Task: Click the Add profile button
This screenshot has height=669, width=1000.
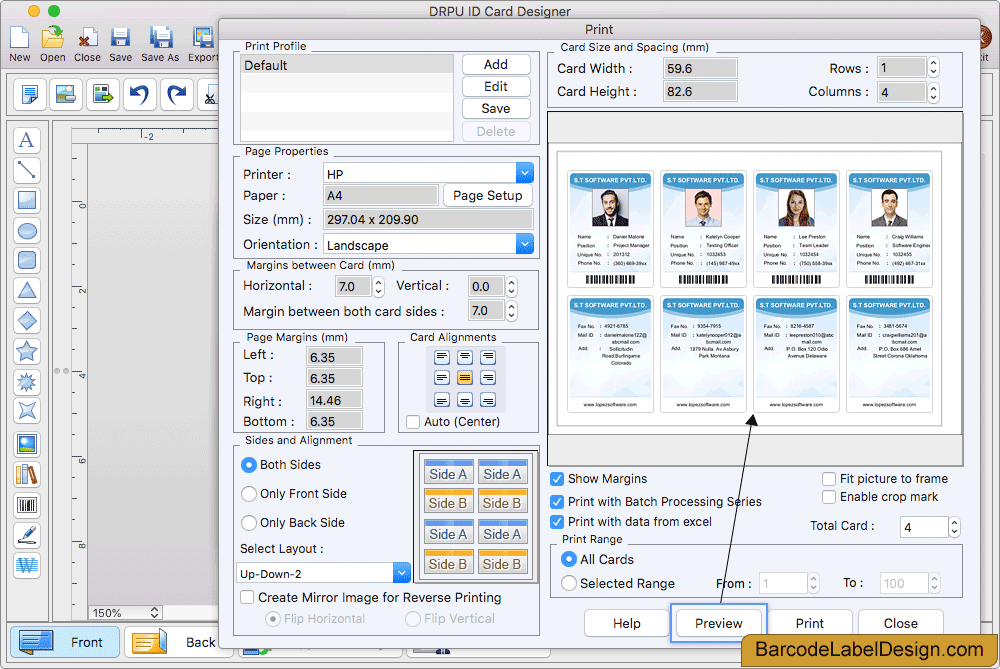Action: pos(496,64)
